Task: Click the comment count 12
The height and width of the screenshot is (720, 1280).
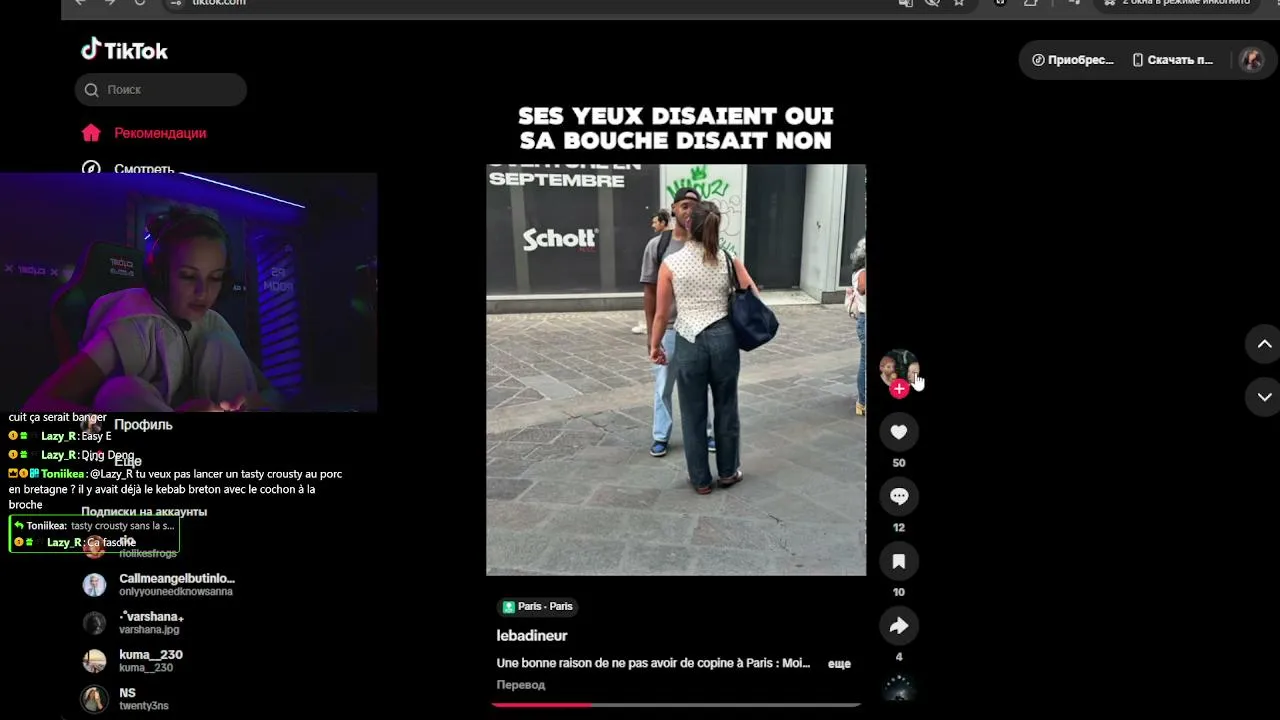Action: pyautogui.click(x=899, y=528)
